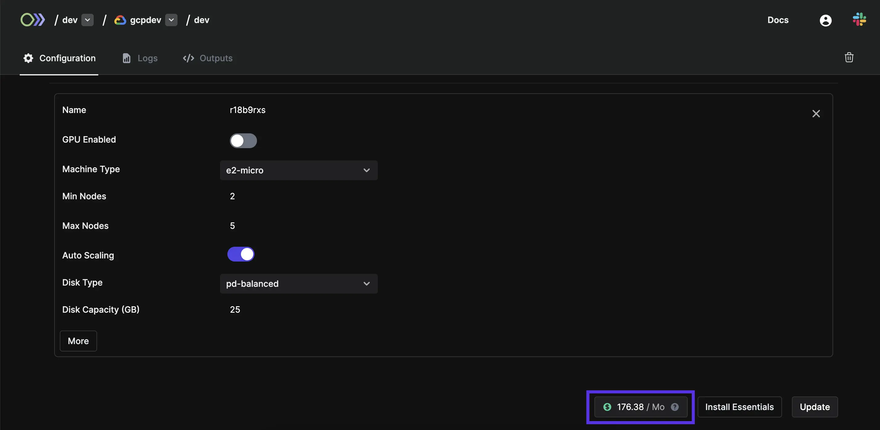Viewport: 880px width, 430px height.
Task: Open the Outputs tab
Action: pyautogui.click(x=208, y=58)
